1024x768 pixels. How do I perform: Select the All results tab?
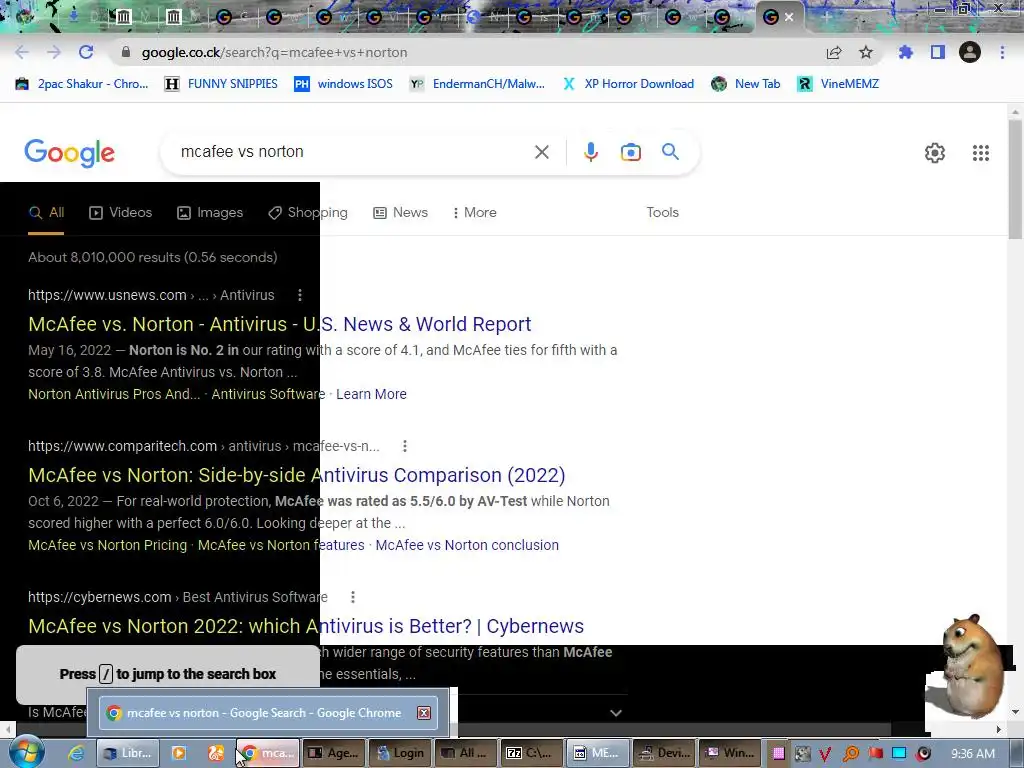point(46,213)
